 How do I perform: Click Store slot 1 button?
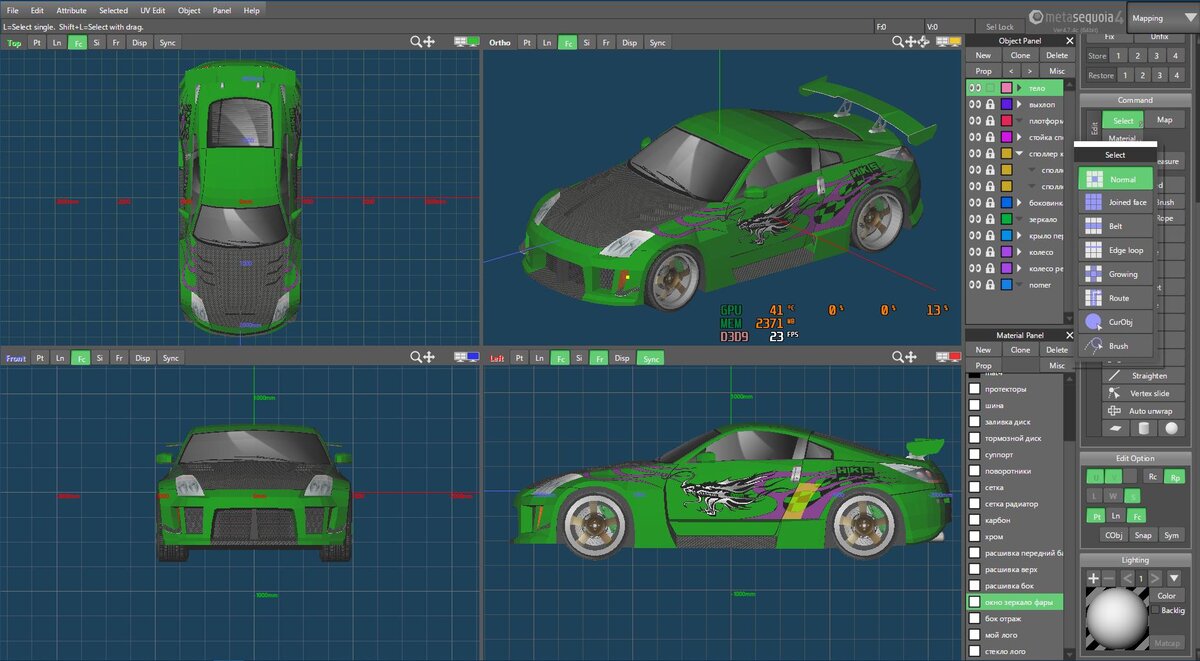click(x=1118, y=56)
